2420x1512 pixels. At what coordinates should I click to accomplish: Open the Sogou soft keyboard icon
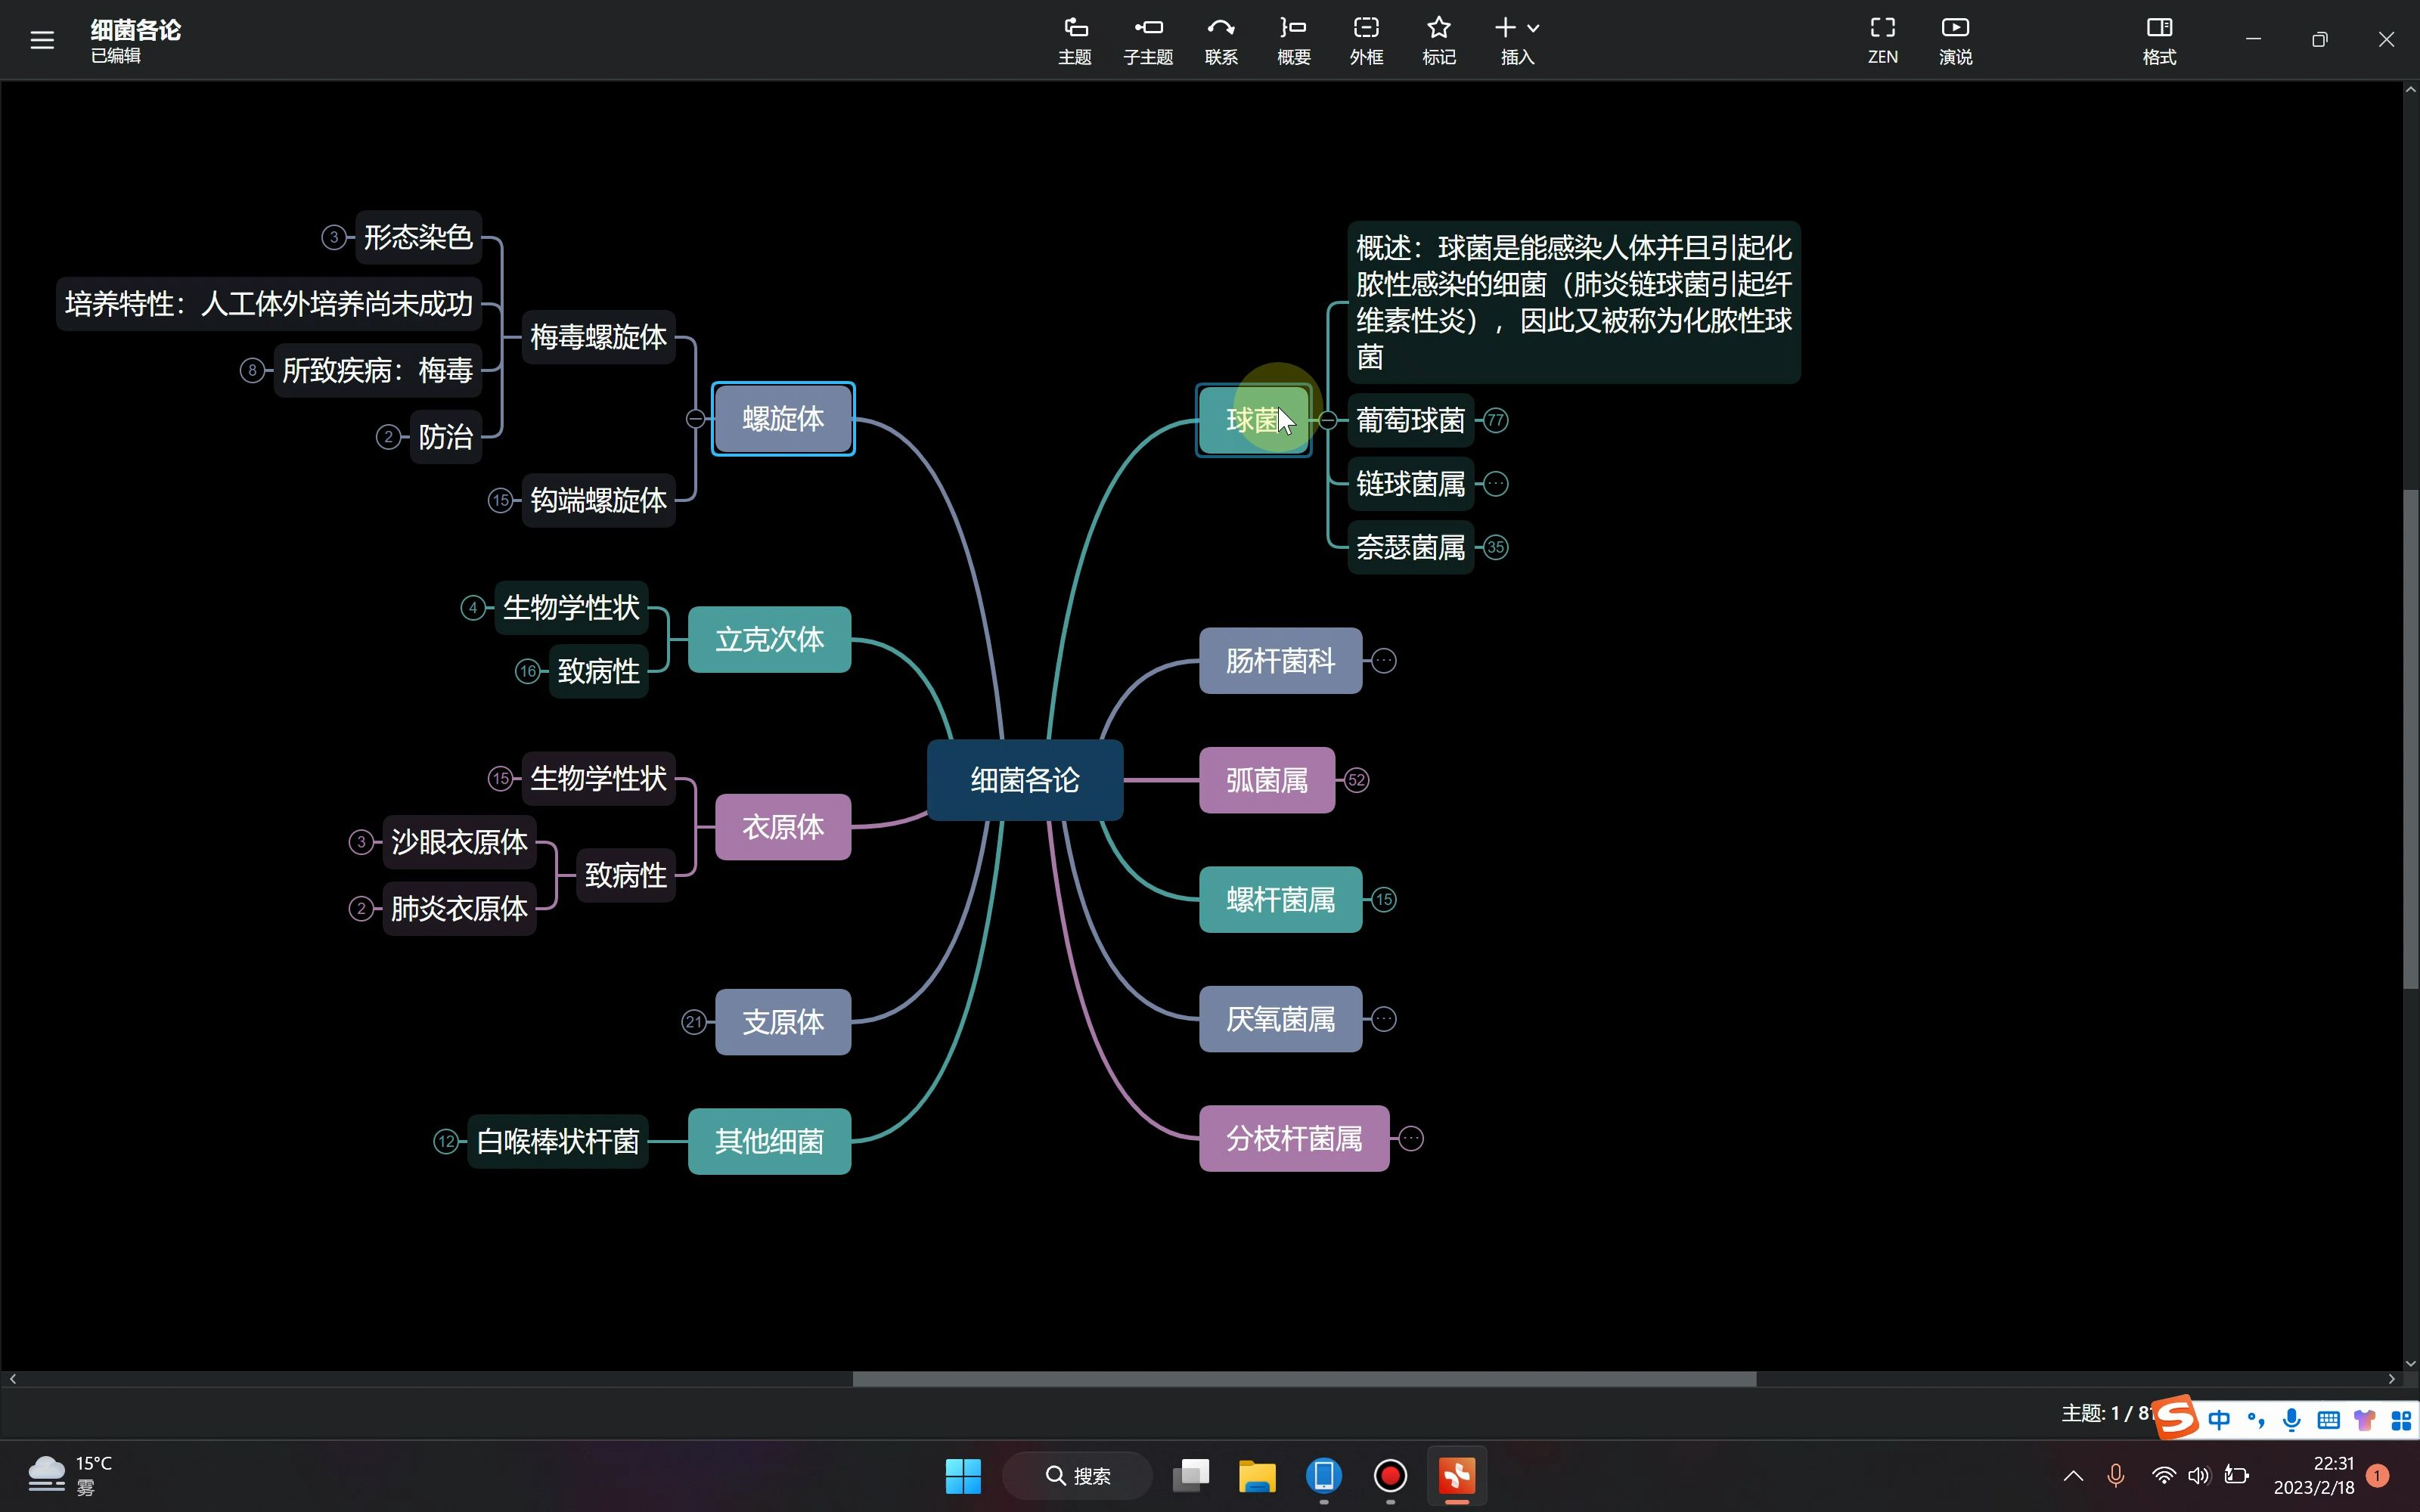2328,1420
